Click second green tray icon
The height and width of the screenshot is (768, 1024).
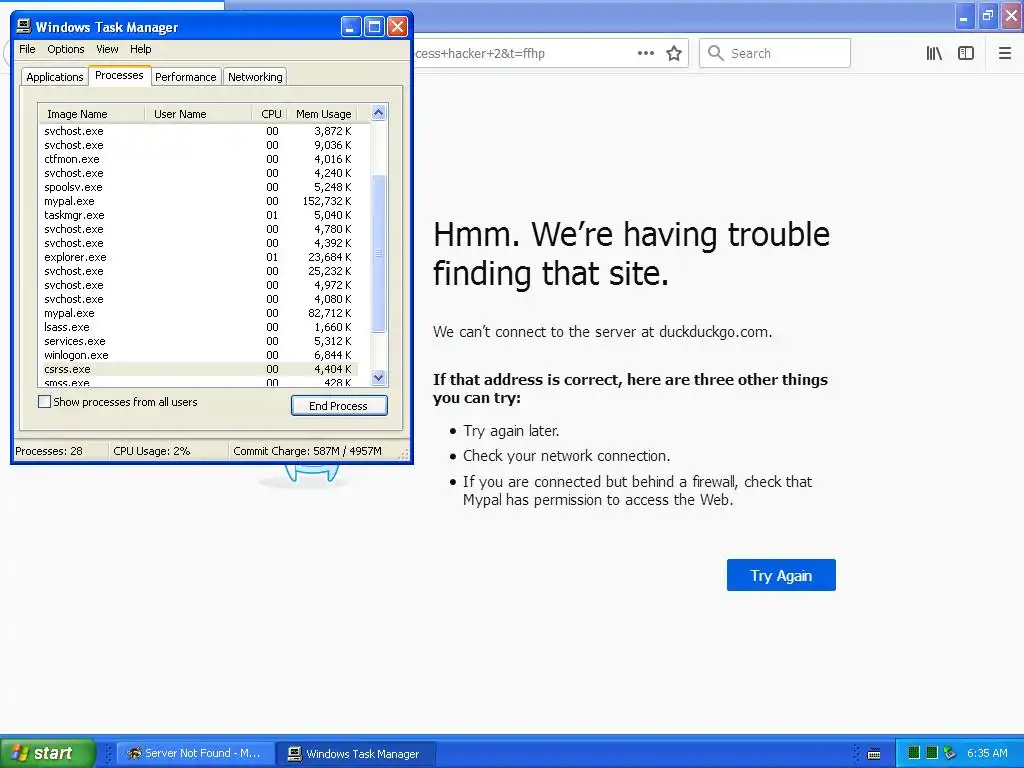point(932,753)
